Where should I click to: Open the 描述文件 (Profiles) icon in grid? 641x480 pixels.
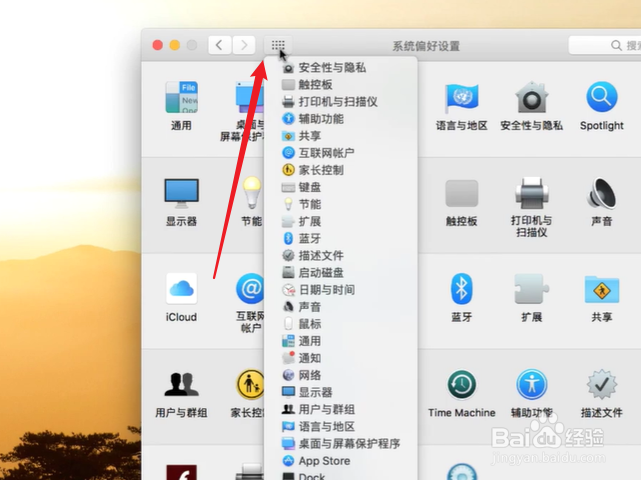602,384
